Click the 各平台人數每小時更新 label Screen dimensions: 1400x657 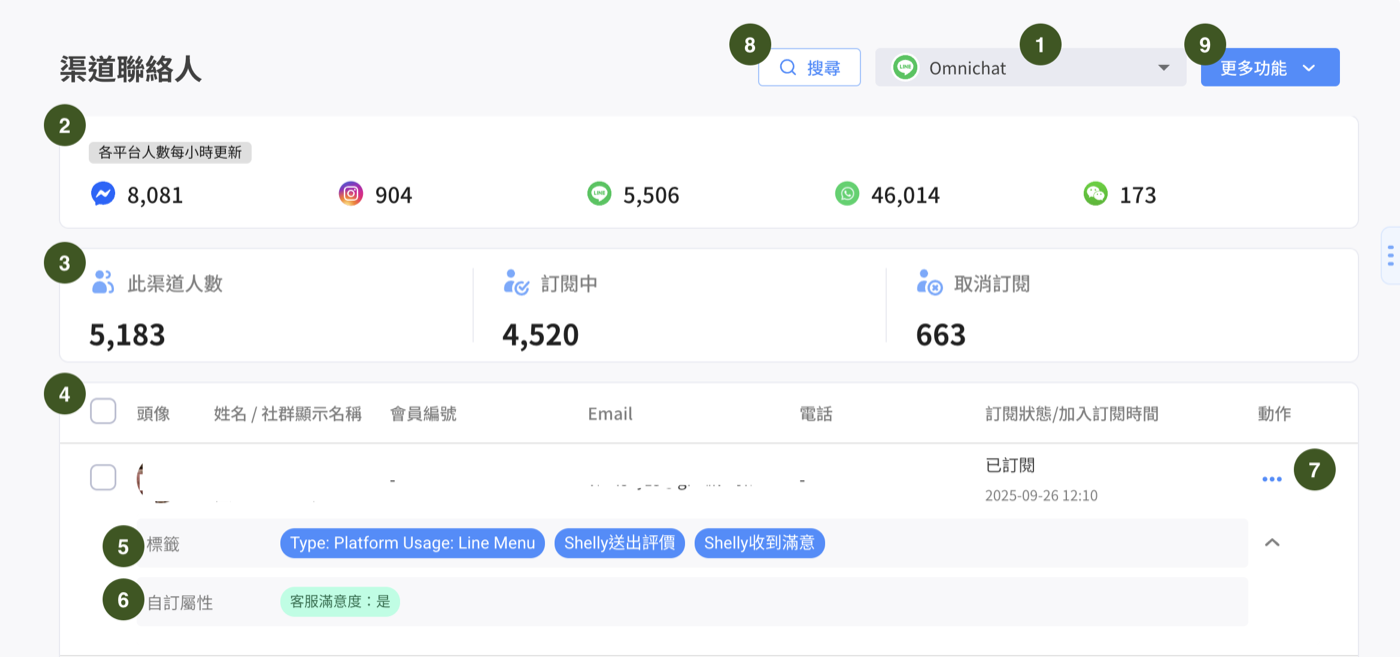[x=170, y=153]
